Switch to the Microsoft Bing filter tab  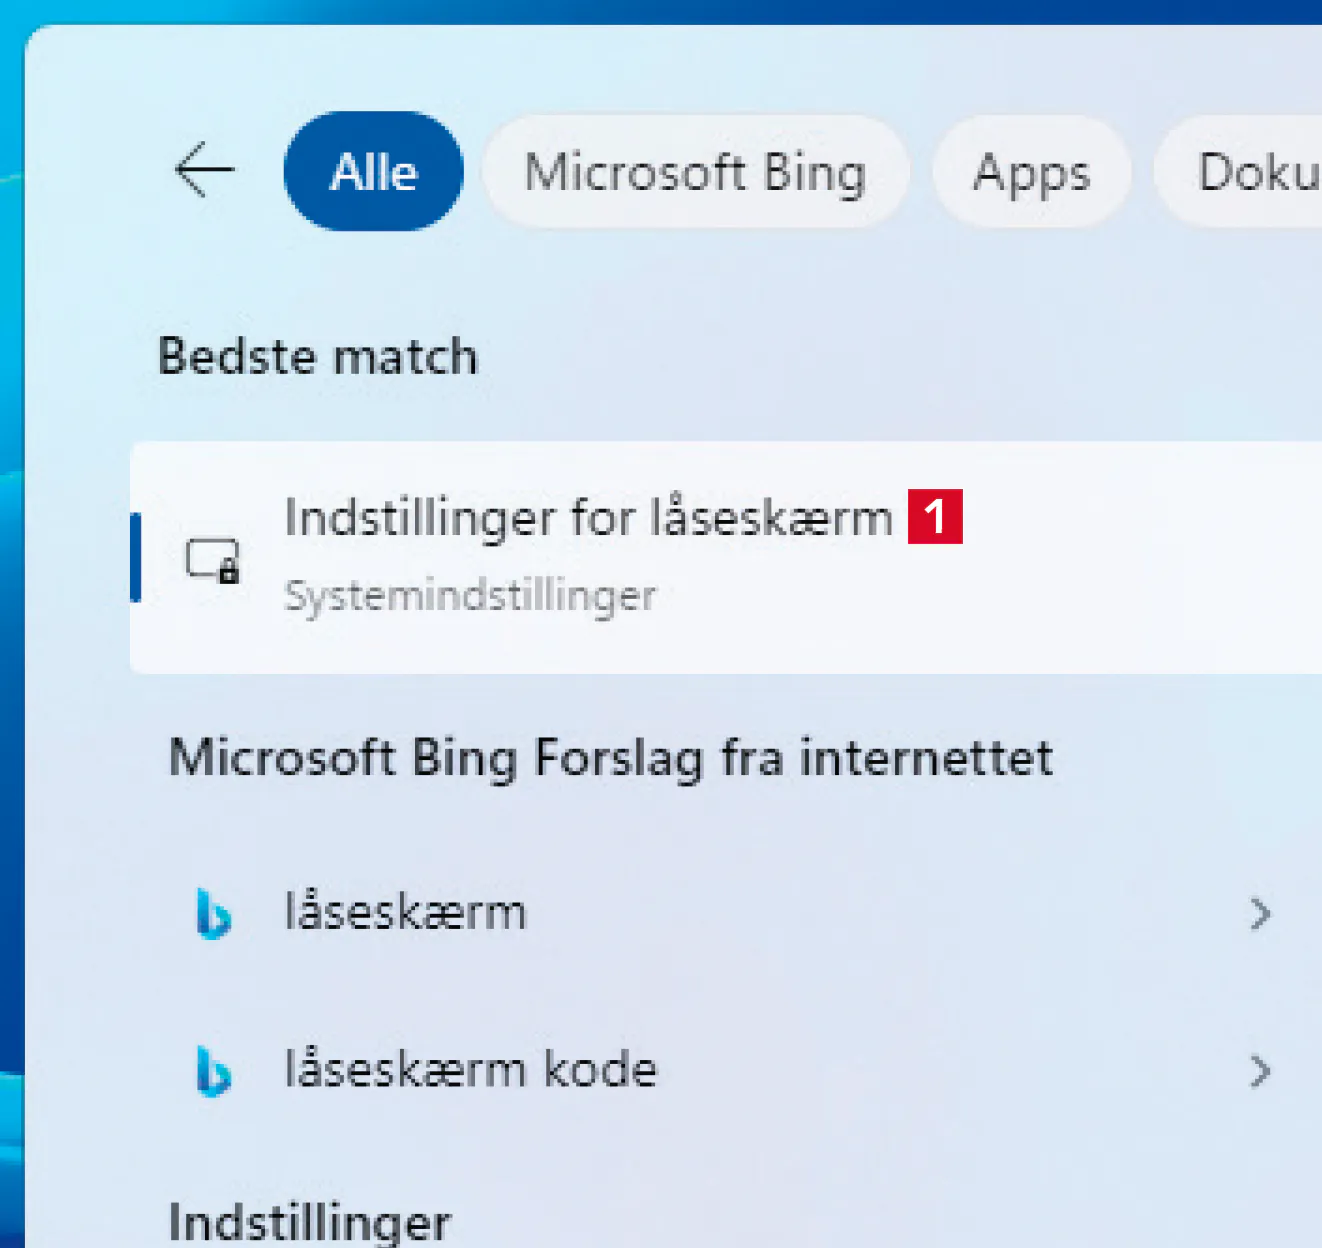point(695,172)
